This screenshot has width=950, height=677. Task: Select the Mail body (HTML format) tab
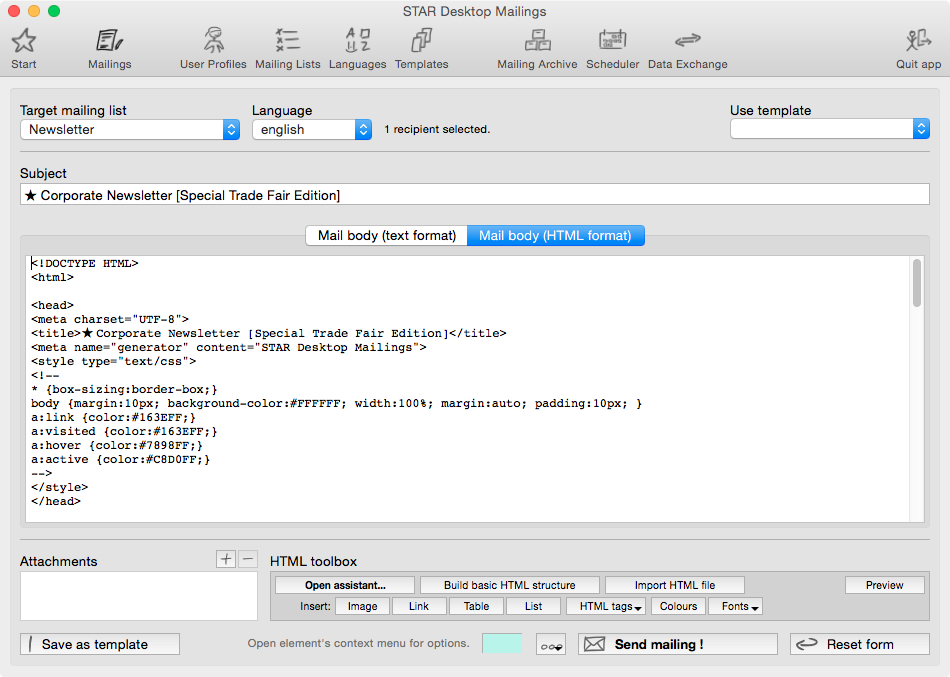pos(556,236)
